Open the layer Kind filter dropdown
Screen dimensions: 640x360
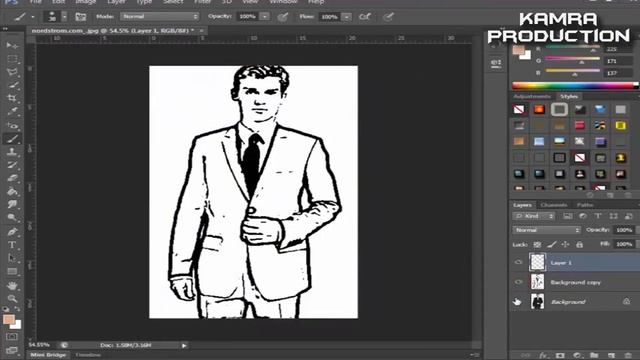[x=534, y=216]
